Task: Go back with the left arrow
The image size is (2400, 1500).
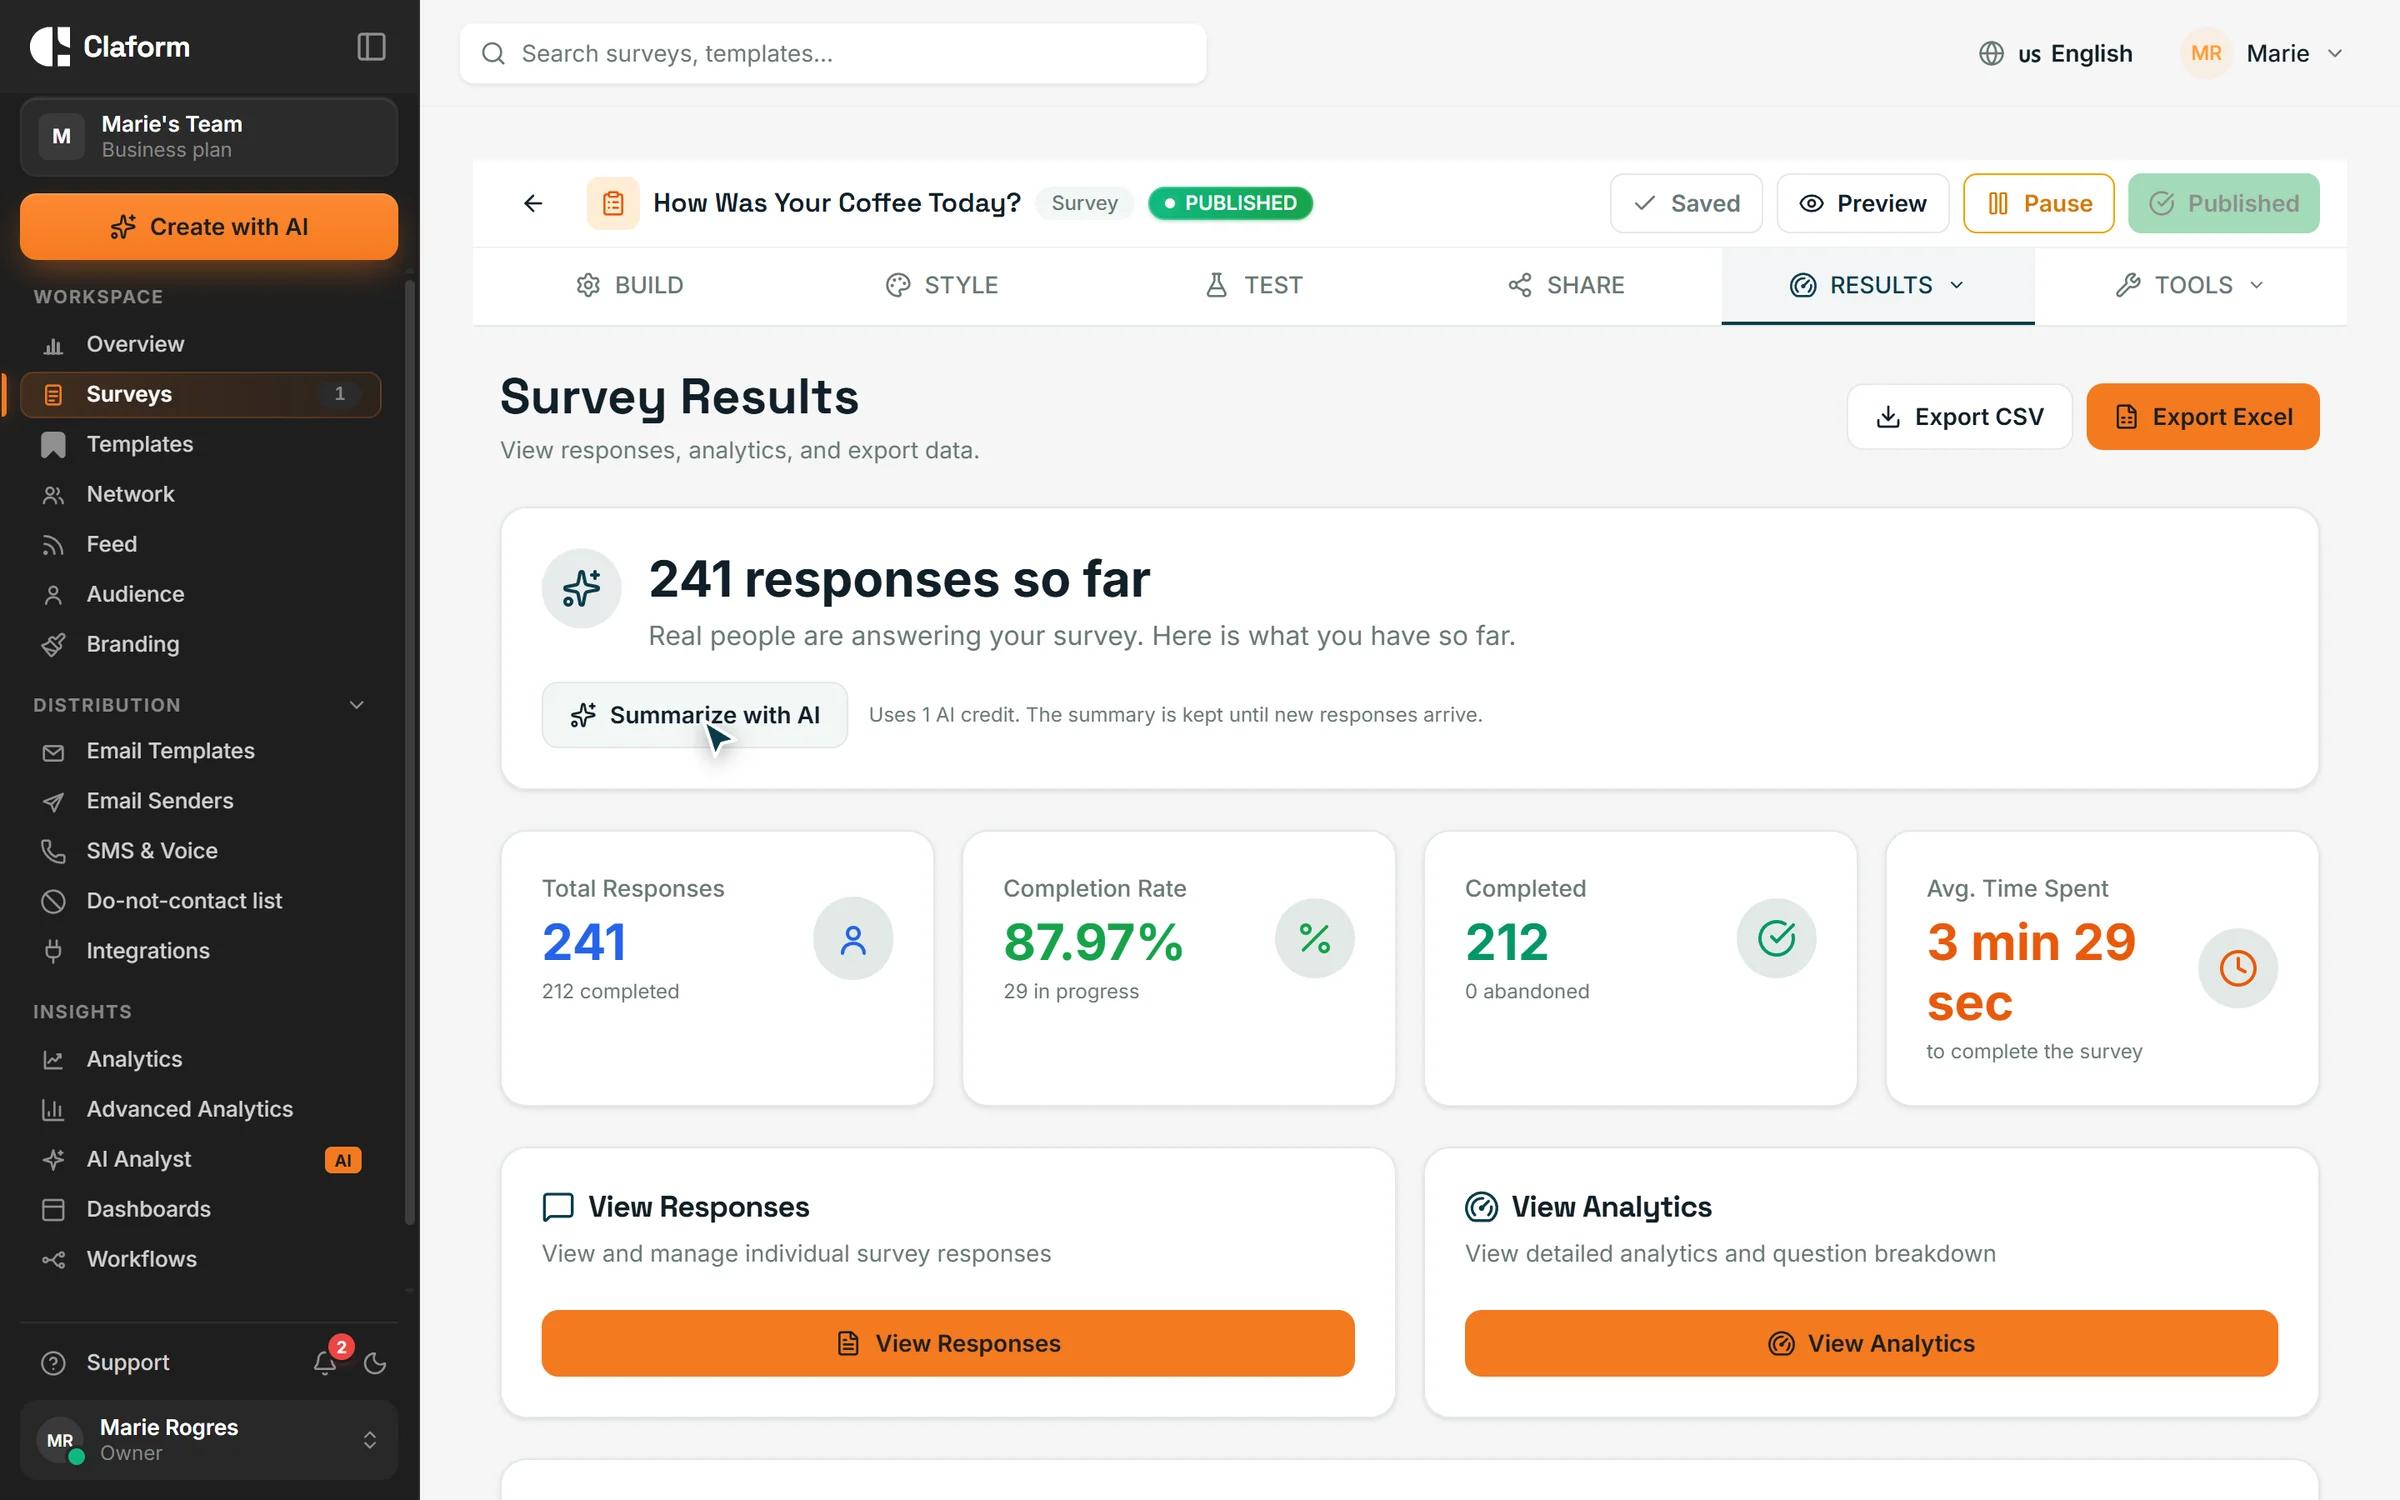Action: click(533, 203)
